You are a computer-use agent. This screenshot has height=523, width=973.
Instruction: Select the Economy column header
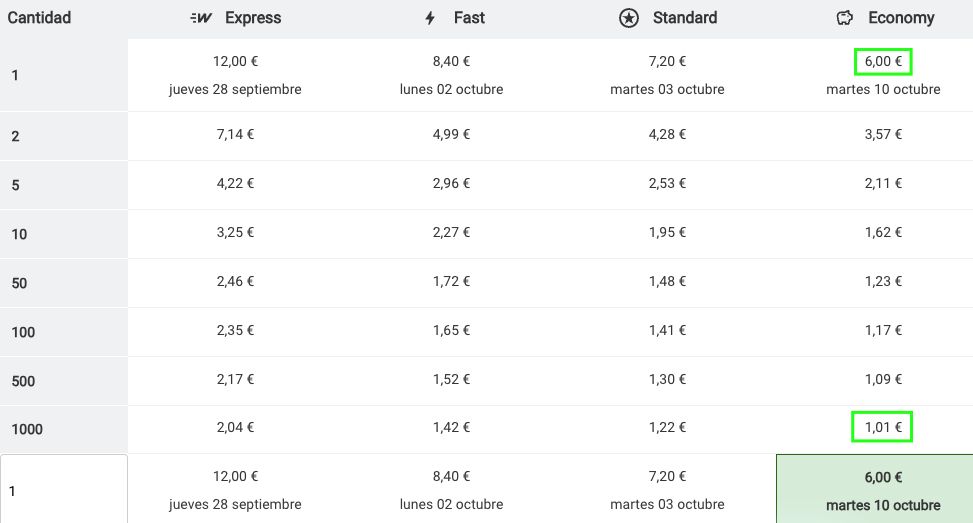884,18
